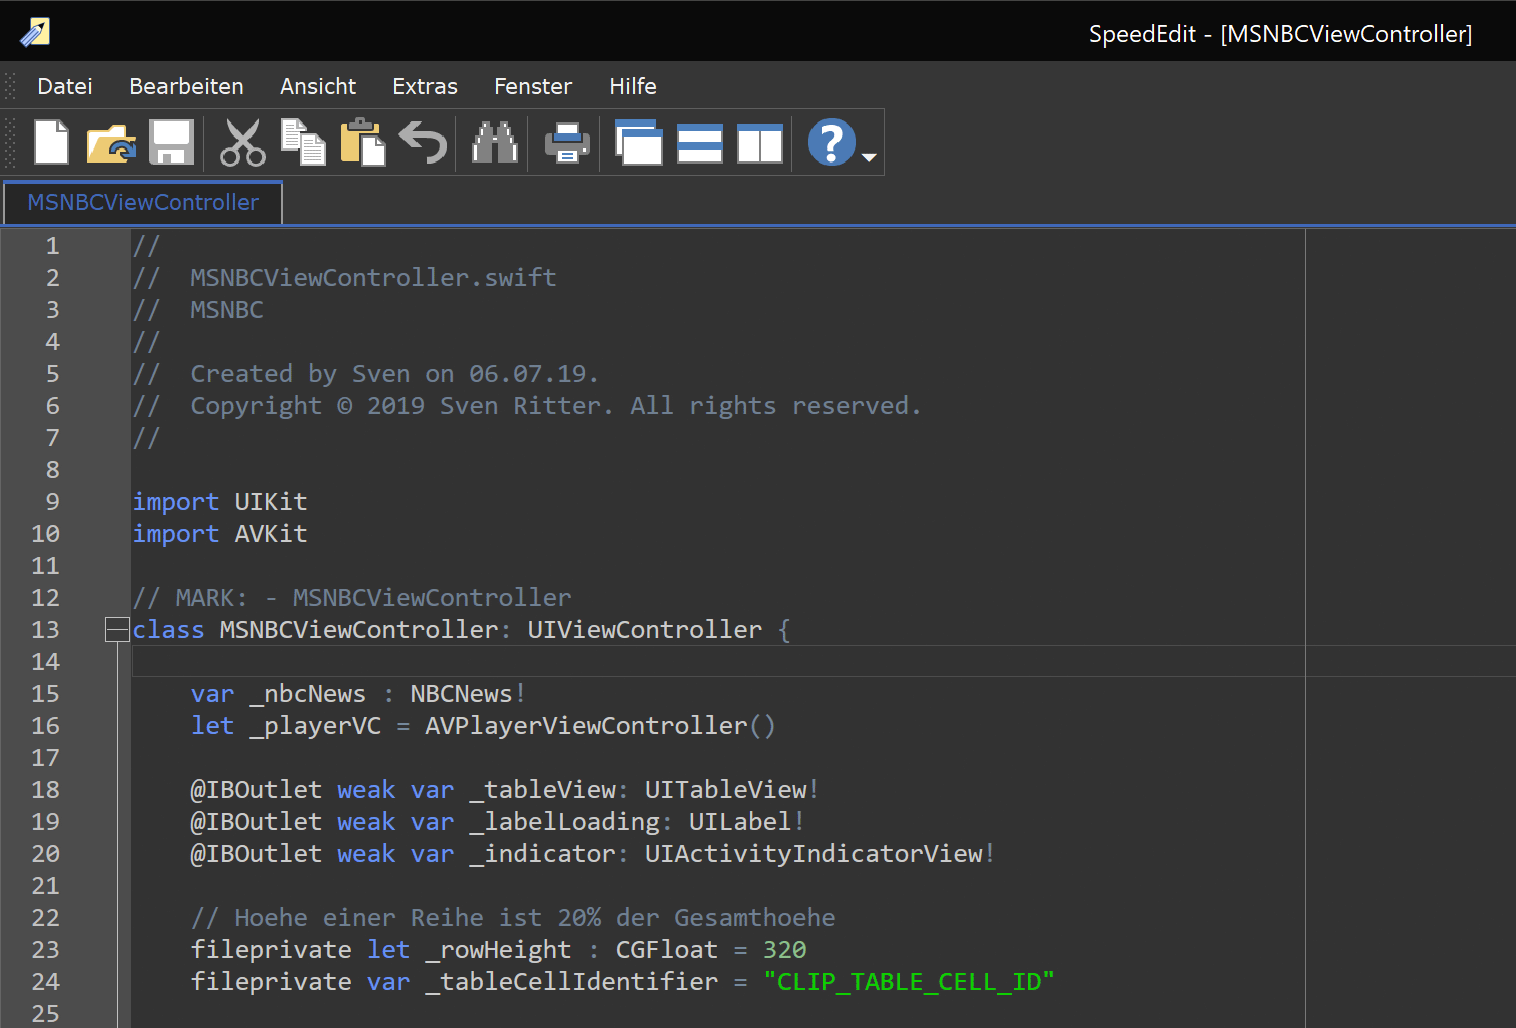1516x1028 pixels.
Task: Click the 'Created by Sven on 06.07.19.' comment
Action: coord(394,373)
